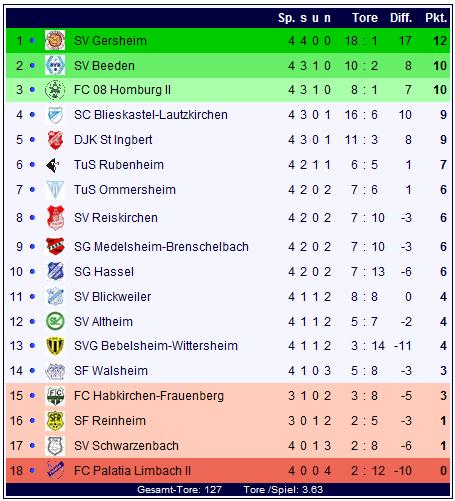Click the SV Gersheim club crest

coord(55,40)
